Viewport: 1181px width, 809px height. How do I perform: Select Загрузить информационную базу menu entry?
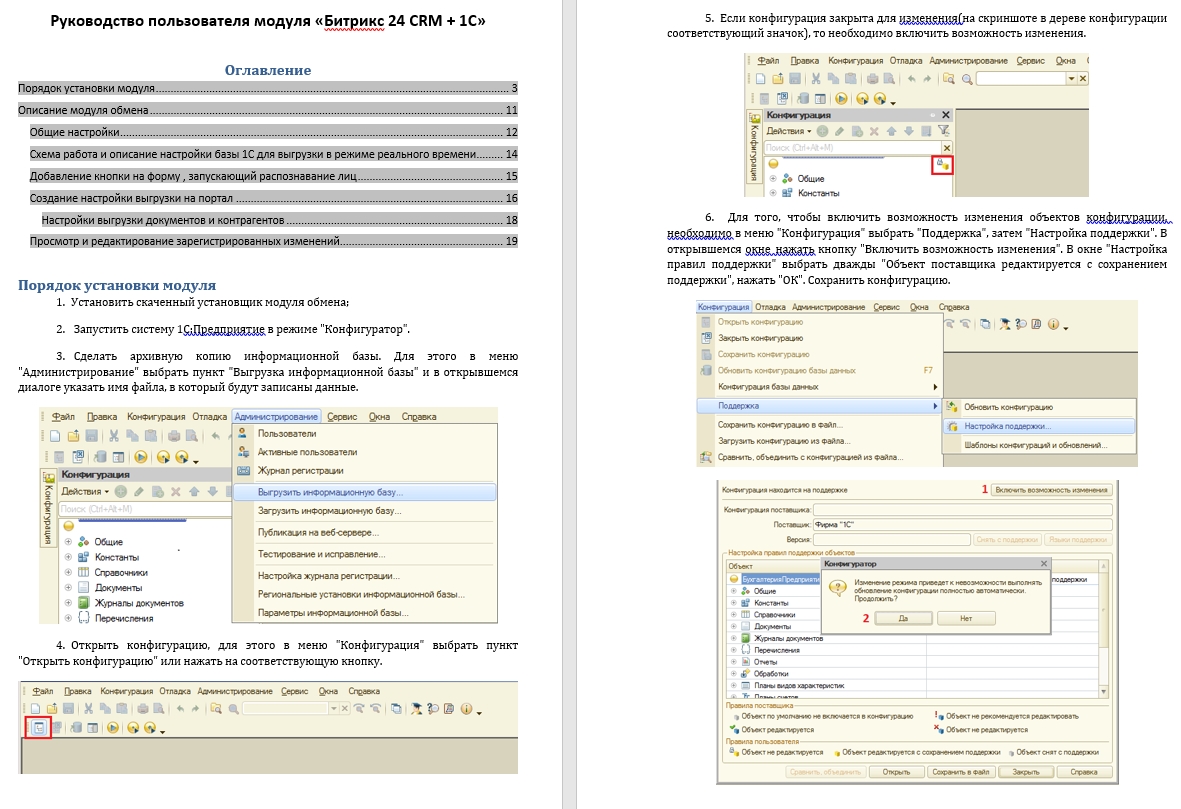tap(365, 511)
